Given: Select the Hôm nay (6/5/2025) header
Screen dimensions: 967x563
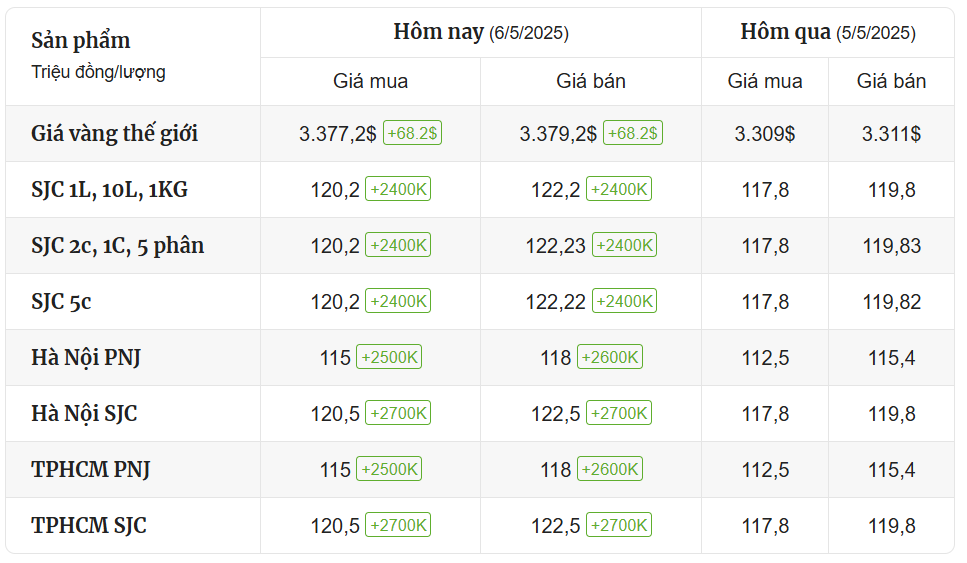Looking at the screenshot, I should (481, 32).
